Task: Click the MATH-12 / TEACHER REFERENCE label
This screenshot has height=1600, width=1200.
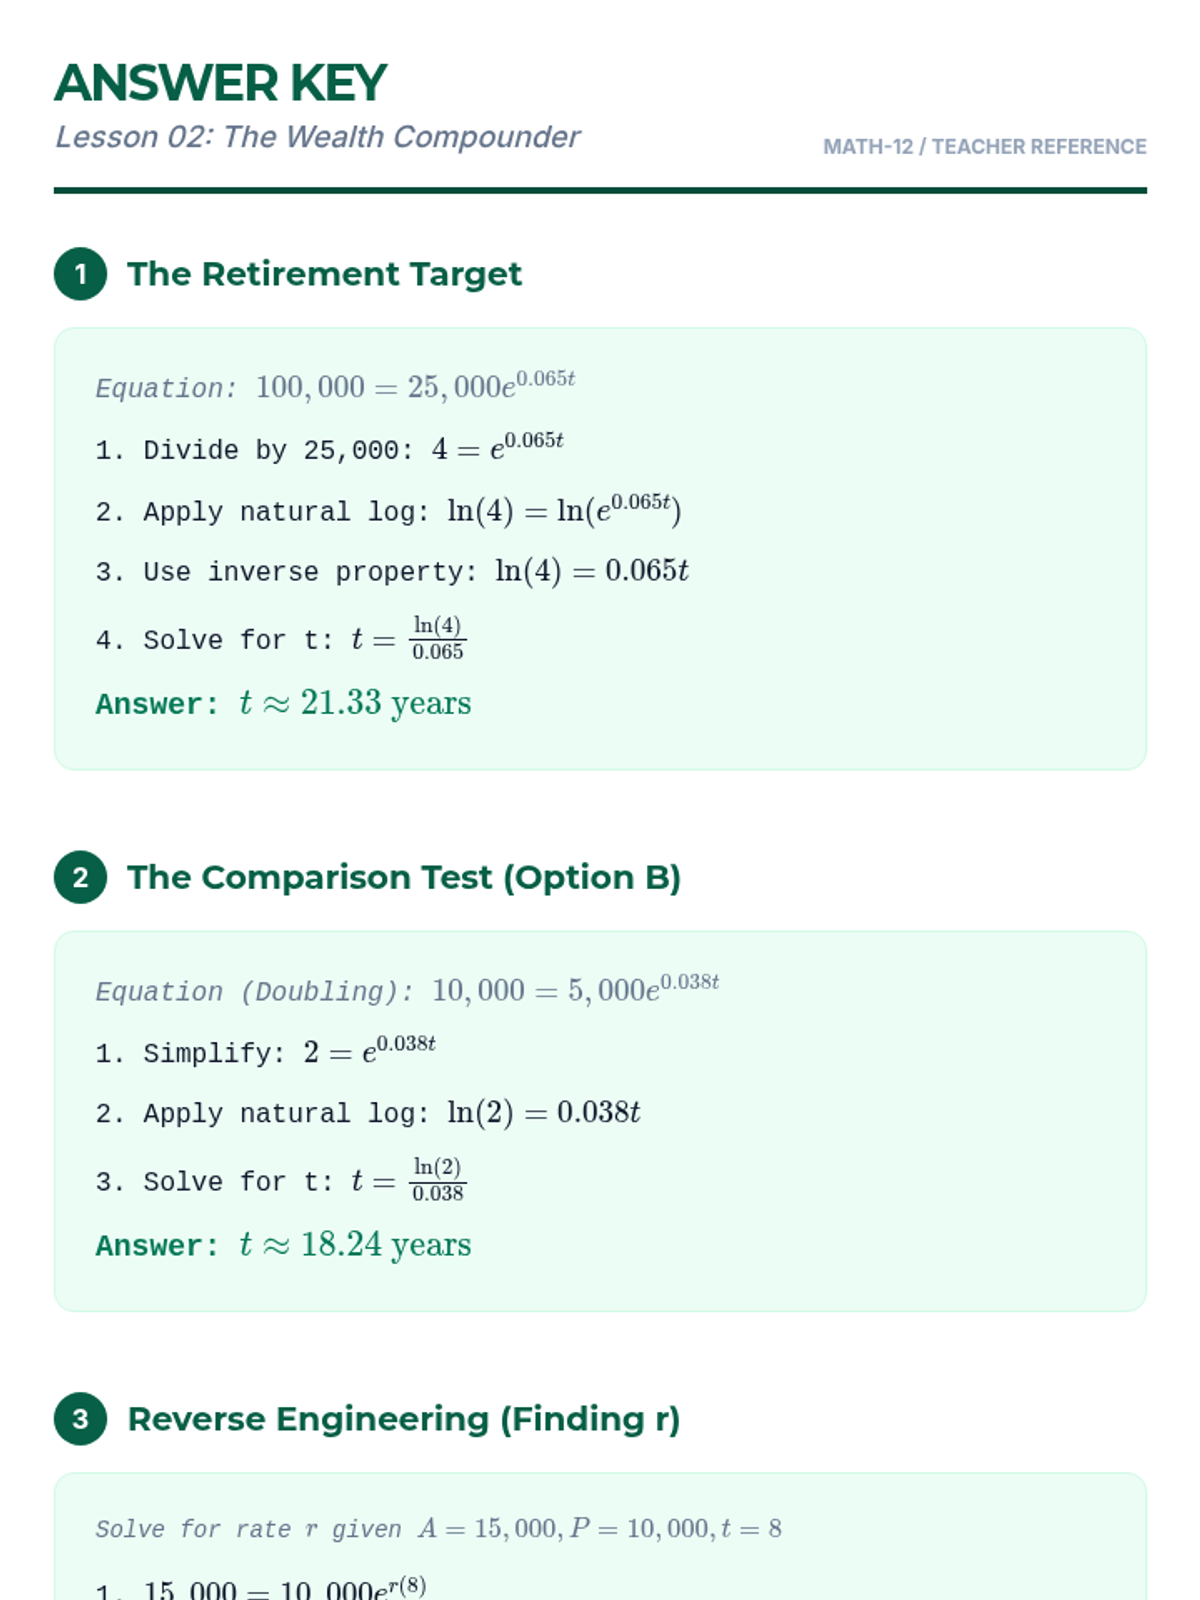Action: click(984, 147)
